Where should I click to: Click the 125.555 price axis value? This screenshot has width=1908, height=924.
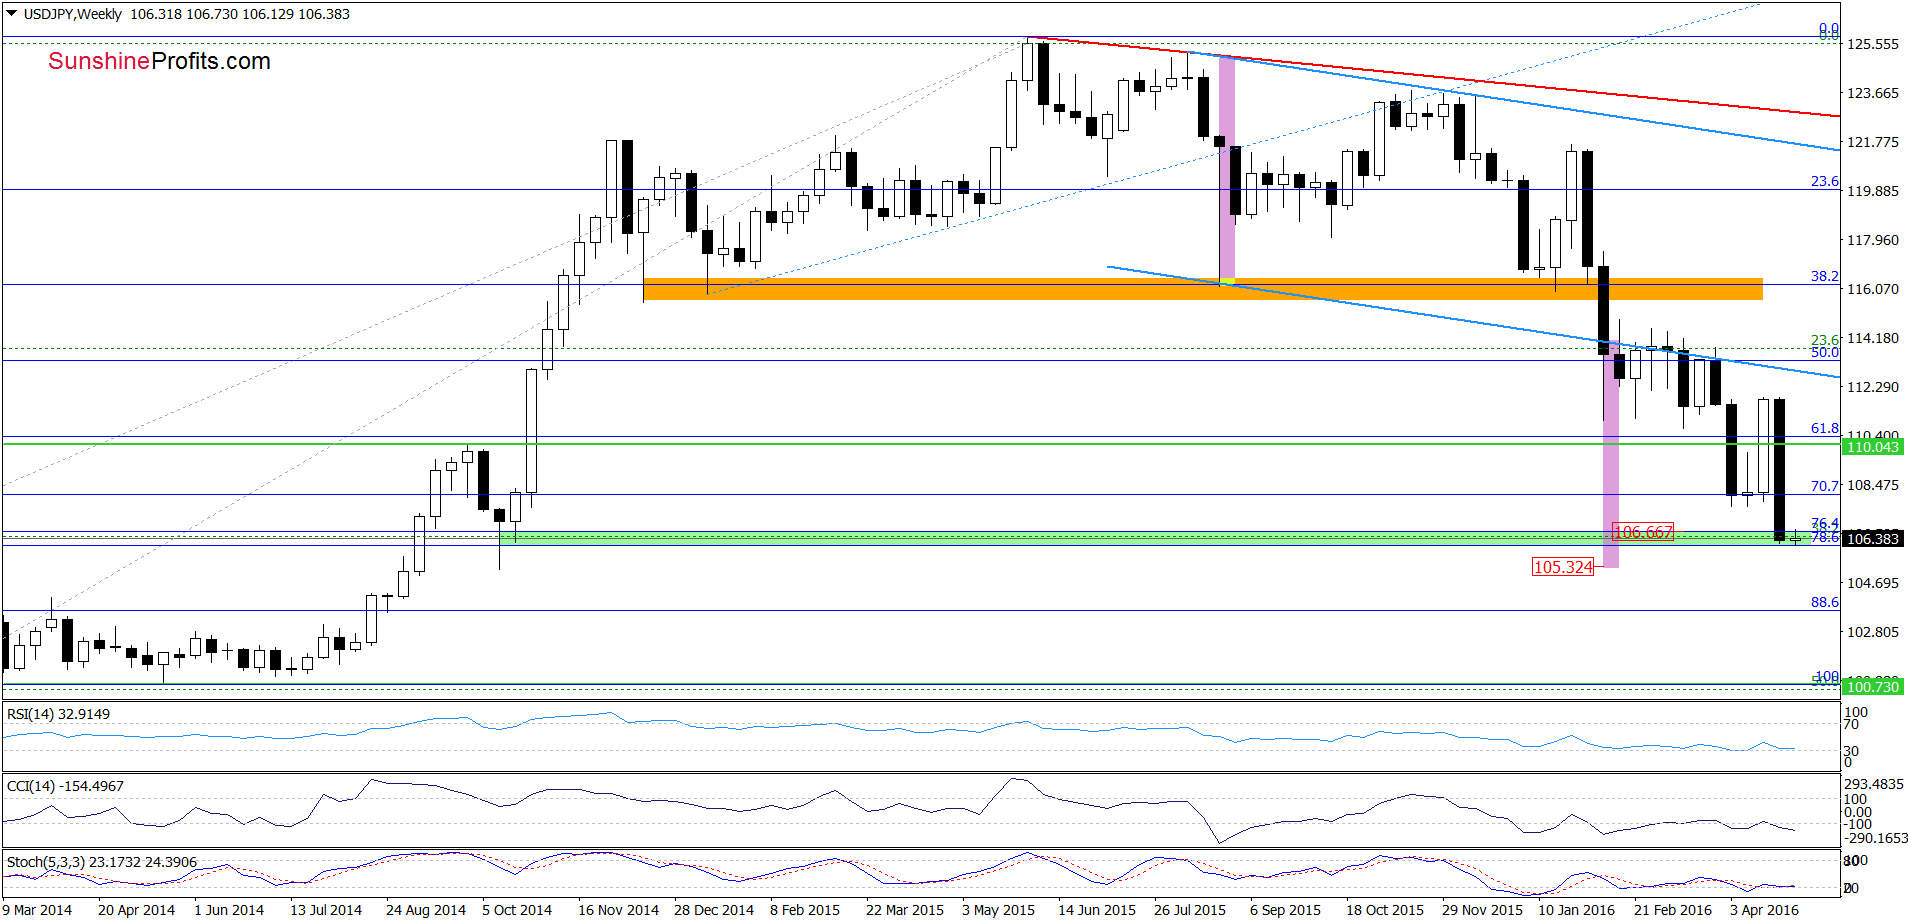[1873, 44]
